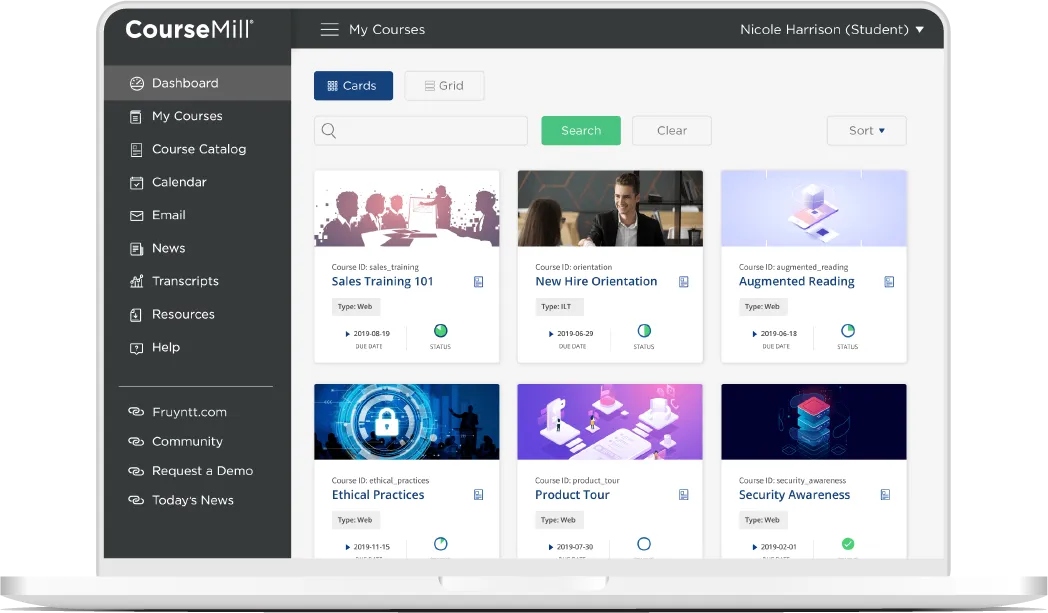
Task: Open the Product Tour course title
Action: pyautogui.click(x=572, y=495)
